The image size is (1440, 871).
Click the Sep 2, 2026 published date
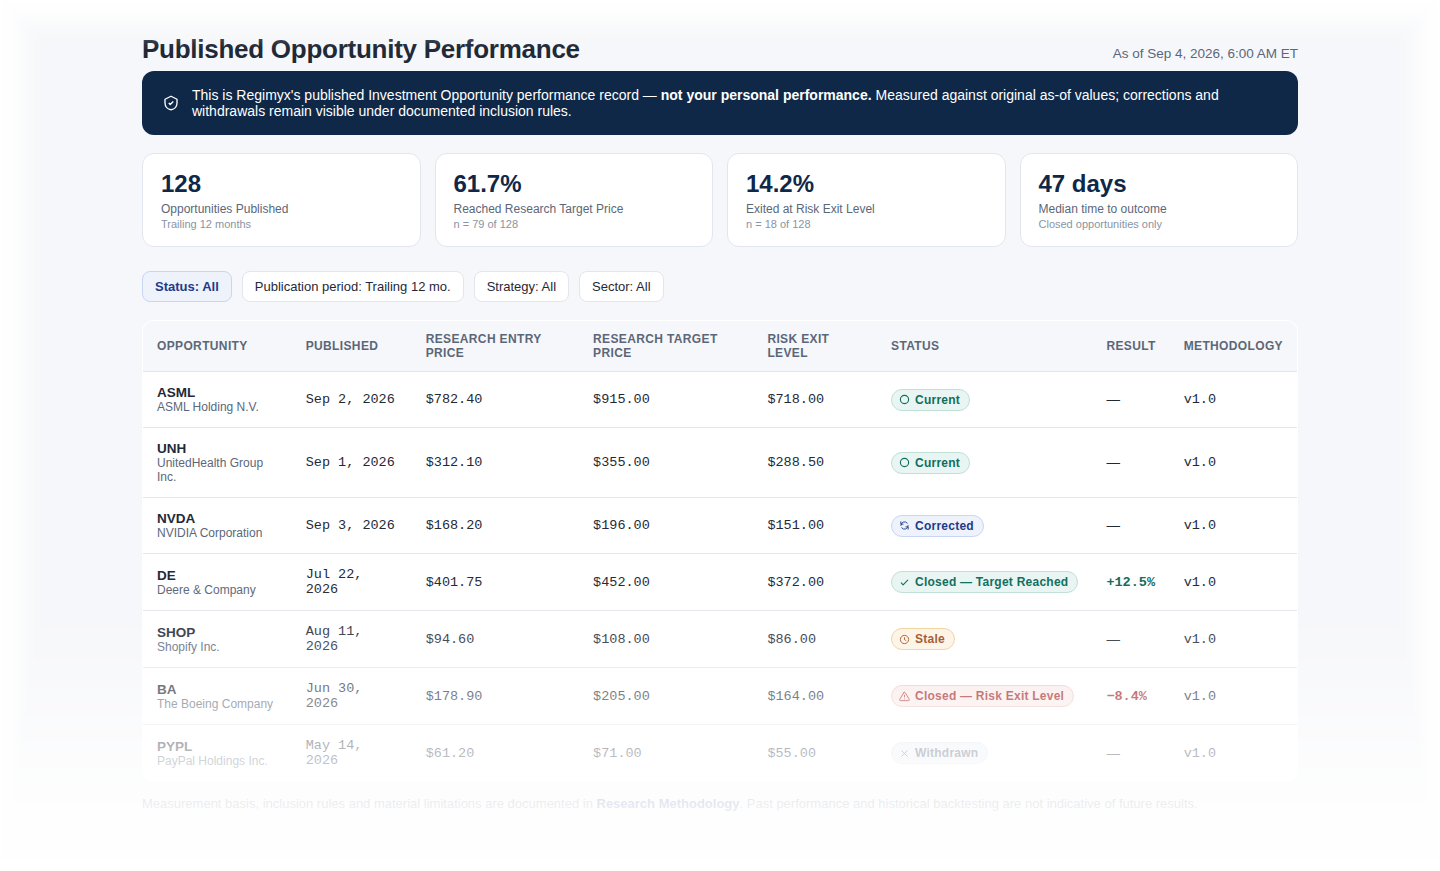click(x=350, y=399)
